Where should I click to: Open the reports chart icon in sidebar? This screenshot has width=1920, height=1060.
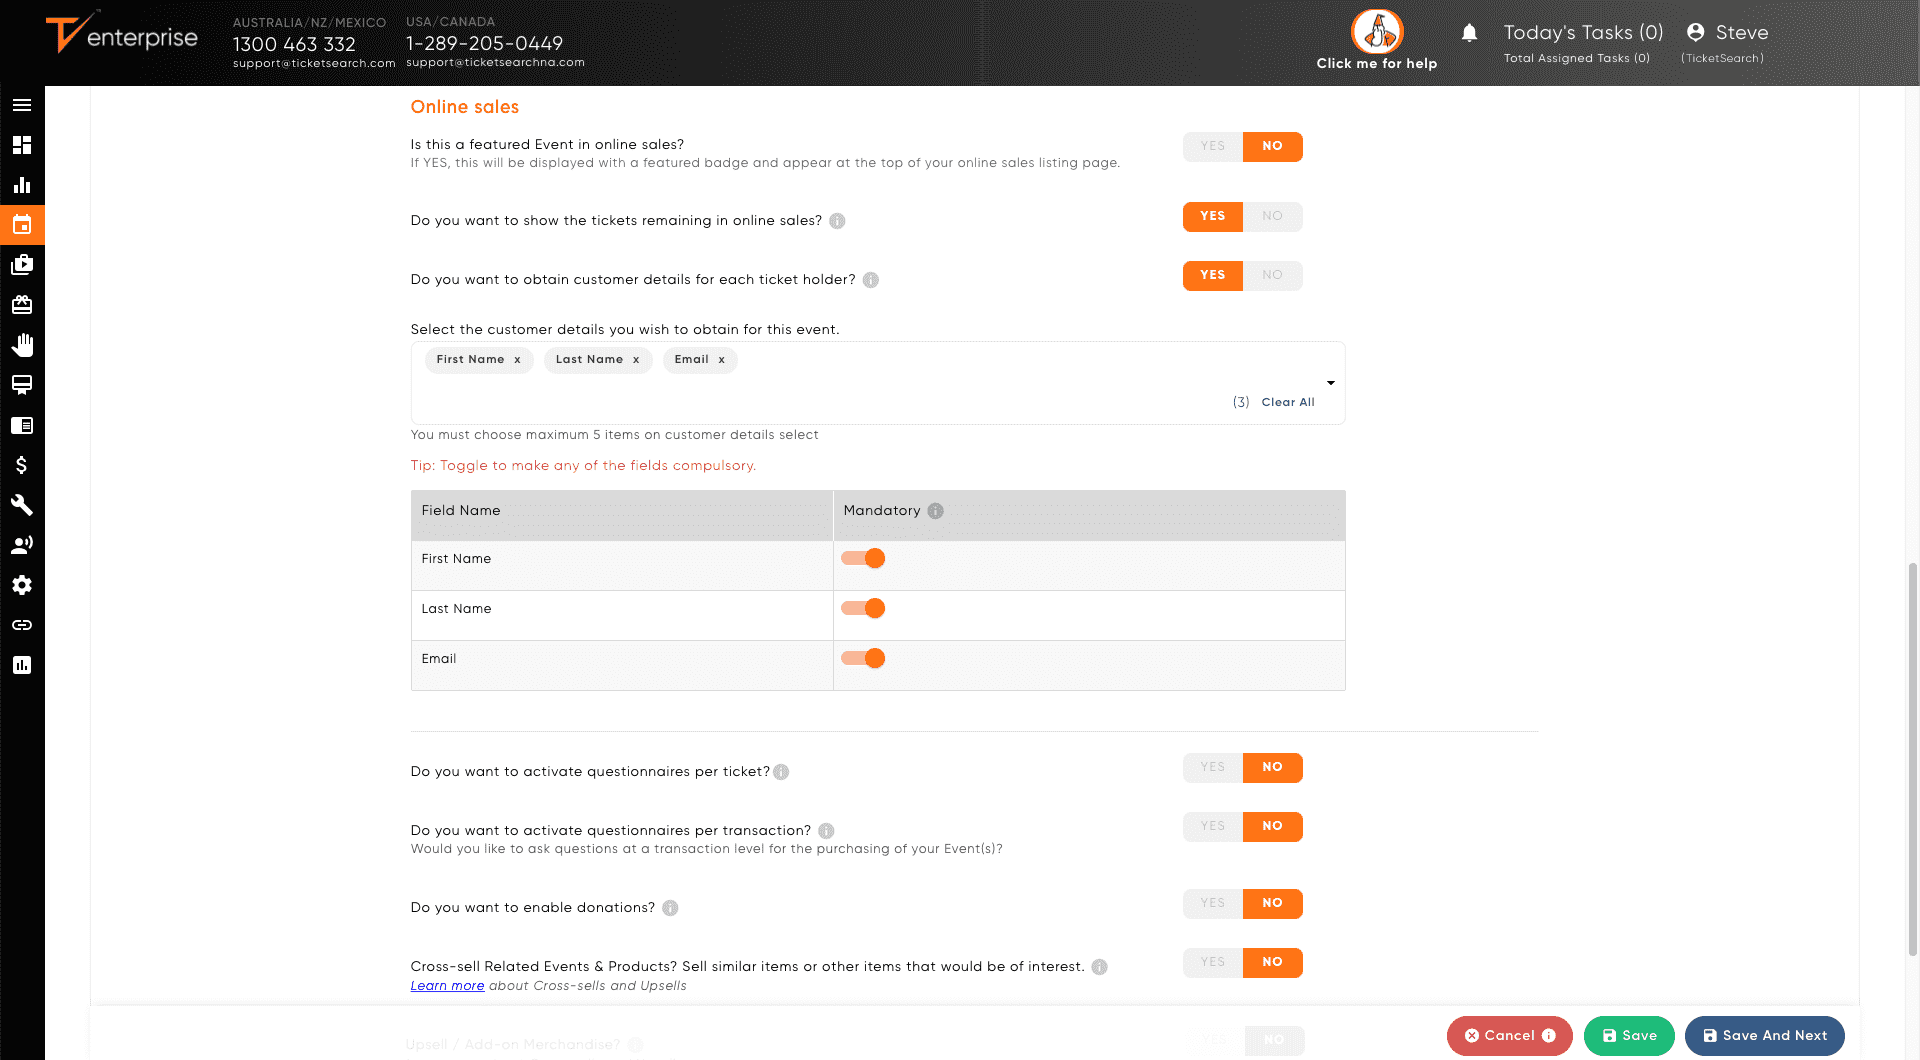(22, 665)
